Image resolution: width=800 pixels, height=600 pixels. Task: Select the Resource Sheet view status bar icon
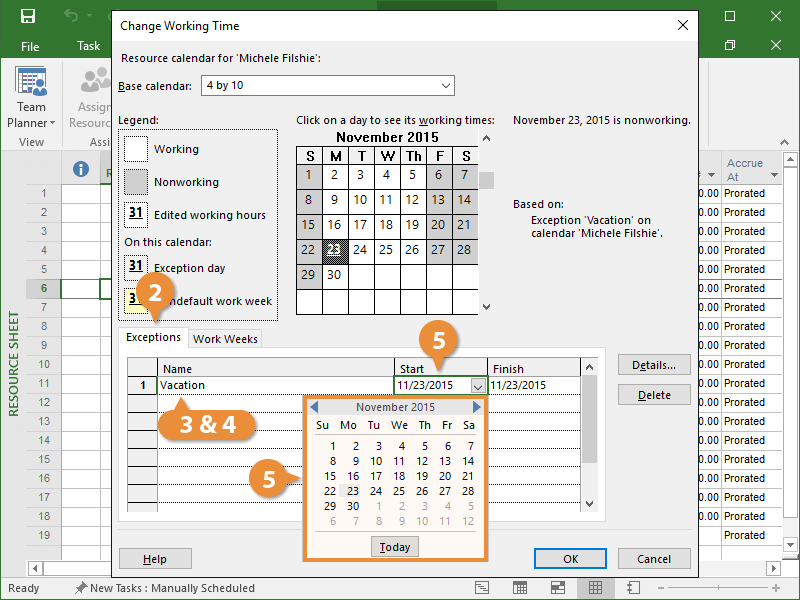click(595, 588)
